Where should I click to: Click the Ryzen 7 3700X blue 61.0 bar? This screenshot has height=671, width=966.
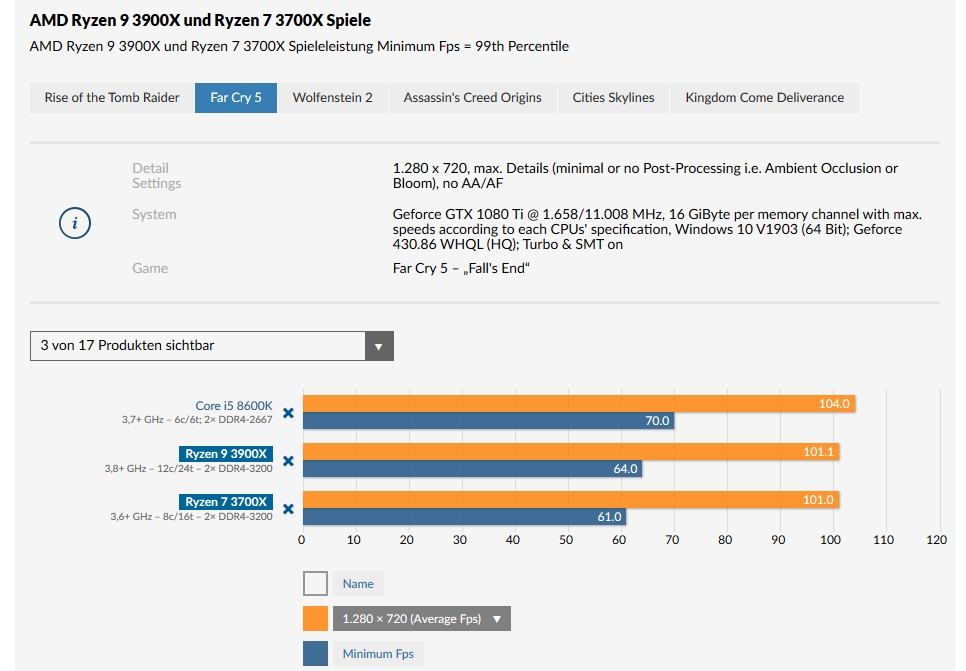pyautogui.click(x=465, y=517)
